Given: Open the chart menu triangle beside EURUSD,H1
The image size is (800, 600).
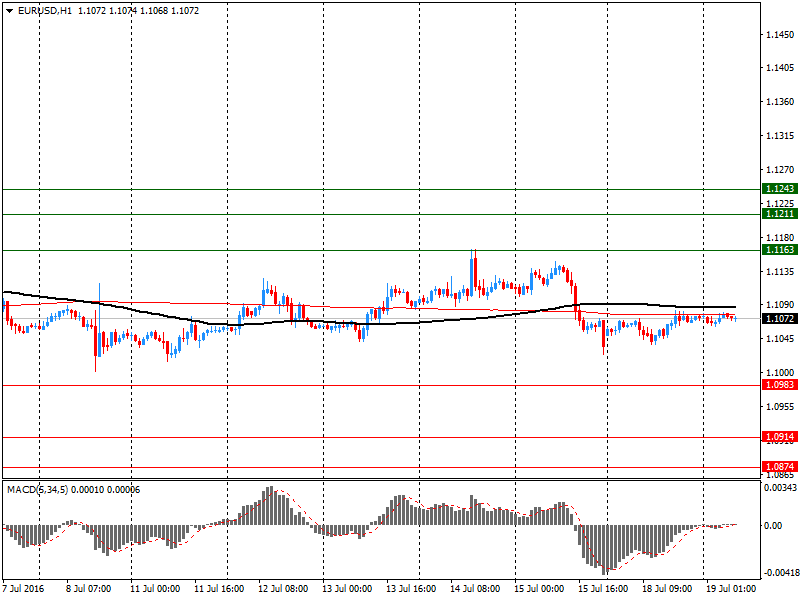Looking at the screenshot, I should 9,11.
